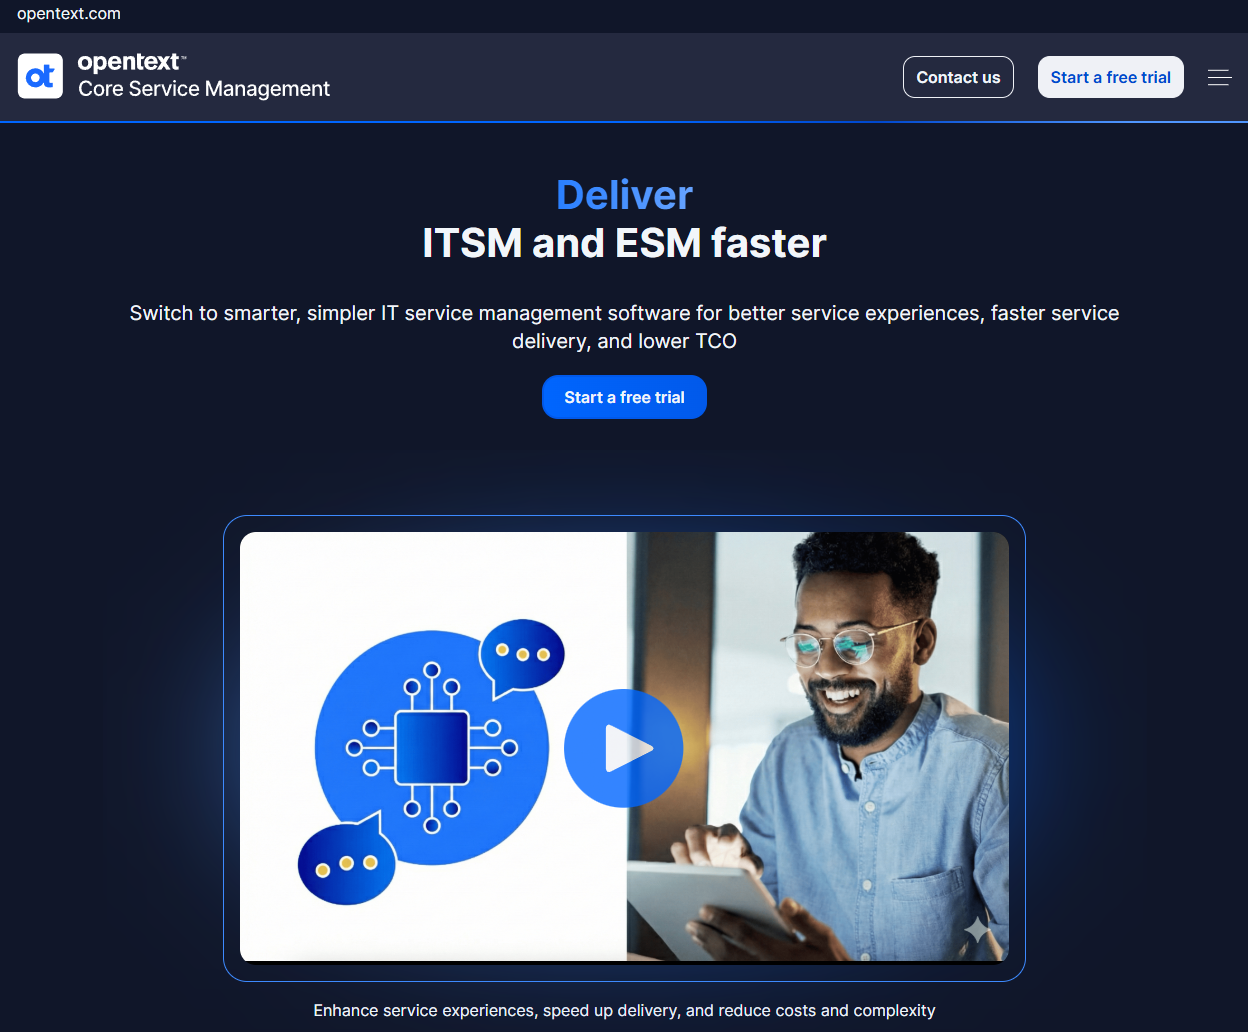
Task: Click the Core Service Management title link
Action: click(x=203, y=89)
